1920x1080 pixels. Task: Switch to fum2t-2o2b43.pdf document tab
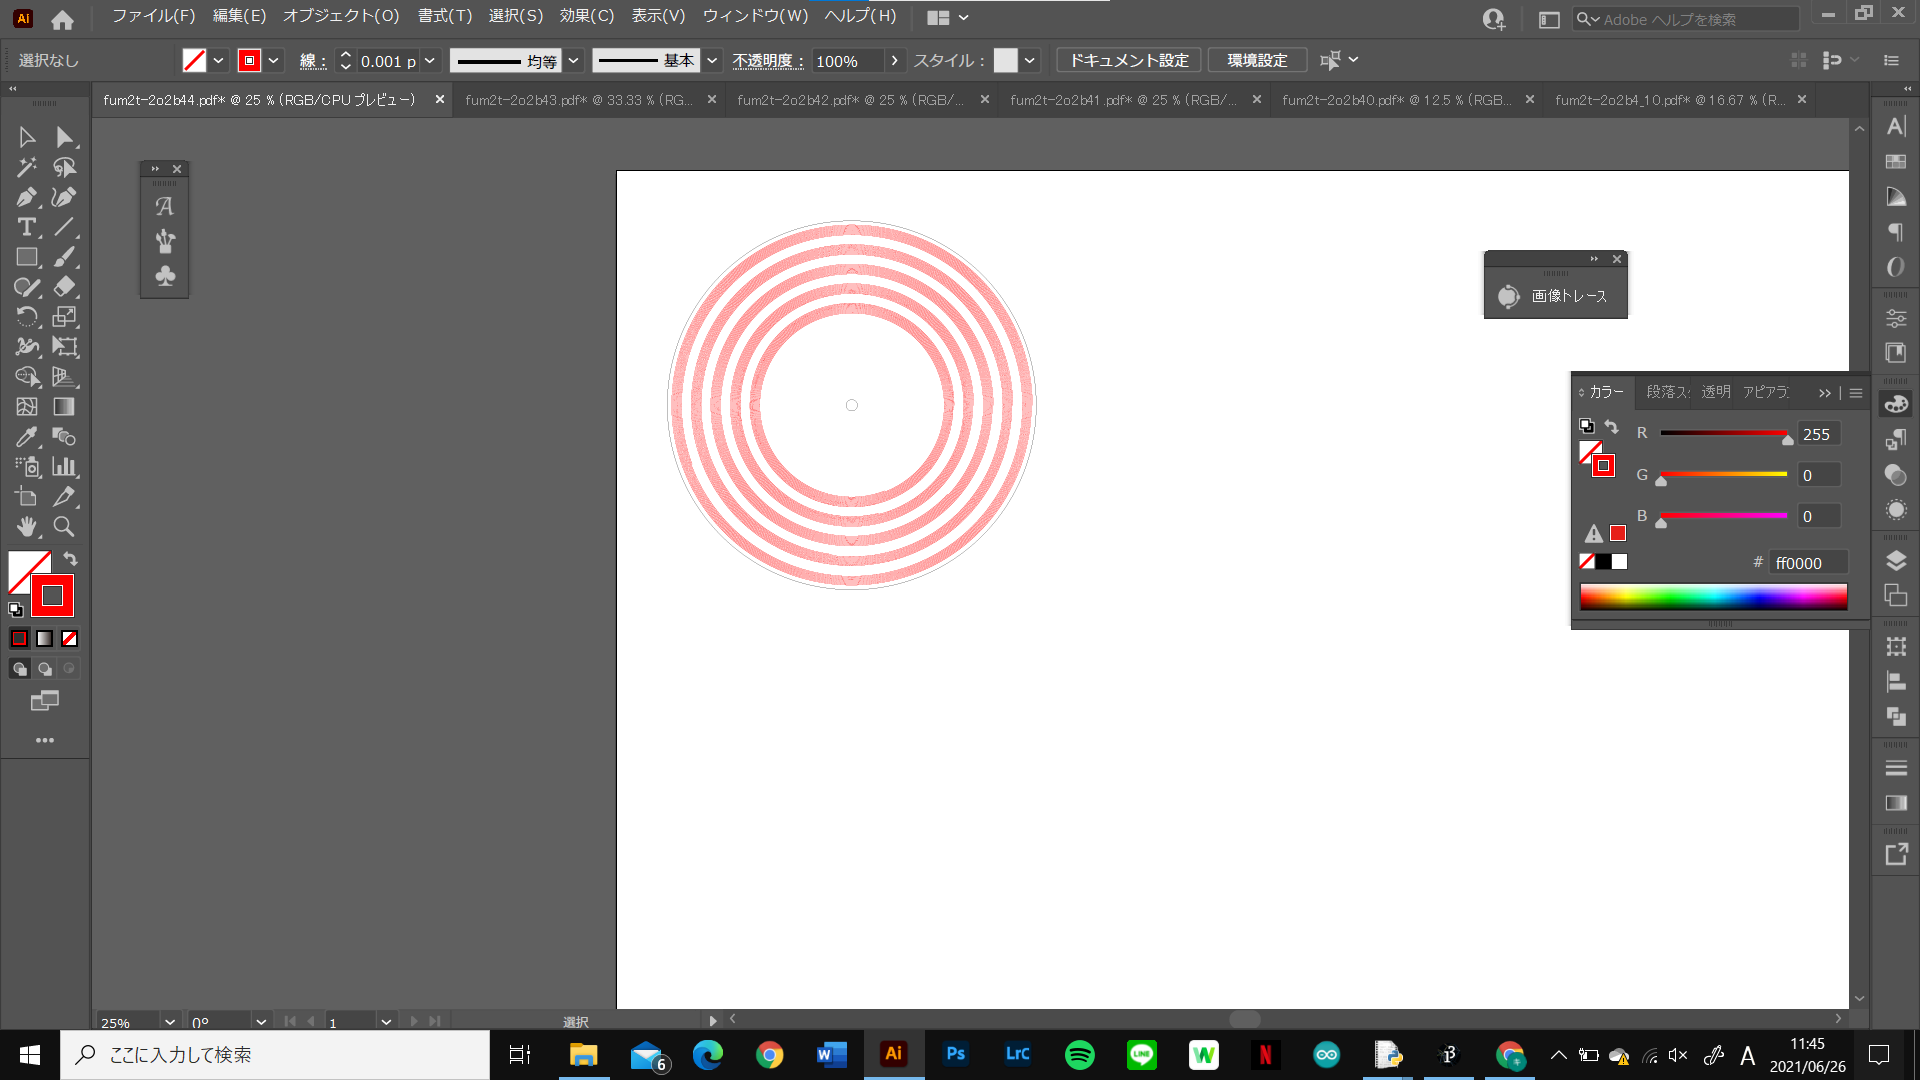580,100
